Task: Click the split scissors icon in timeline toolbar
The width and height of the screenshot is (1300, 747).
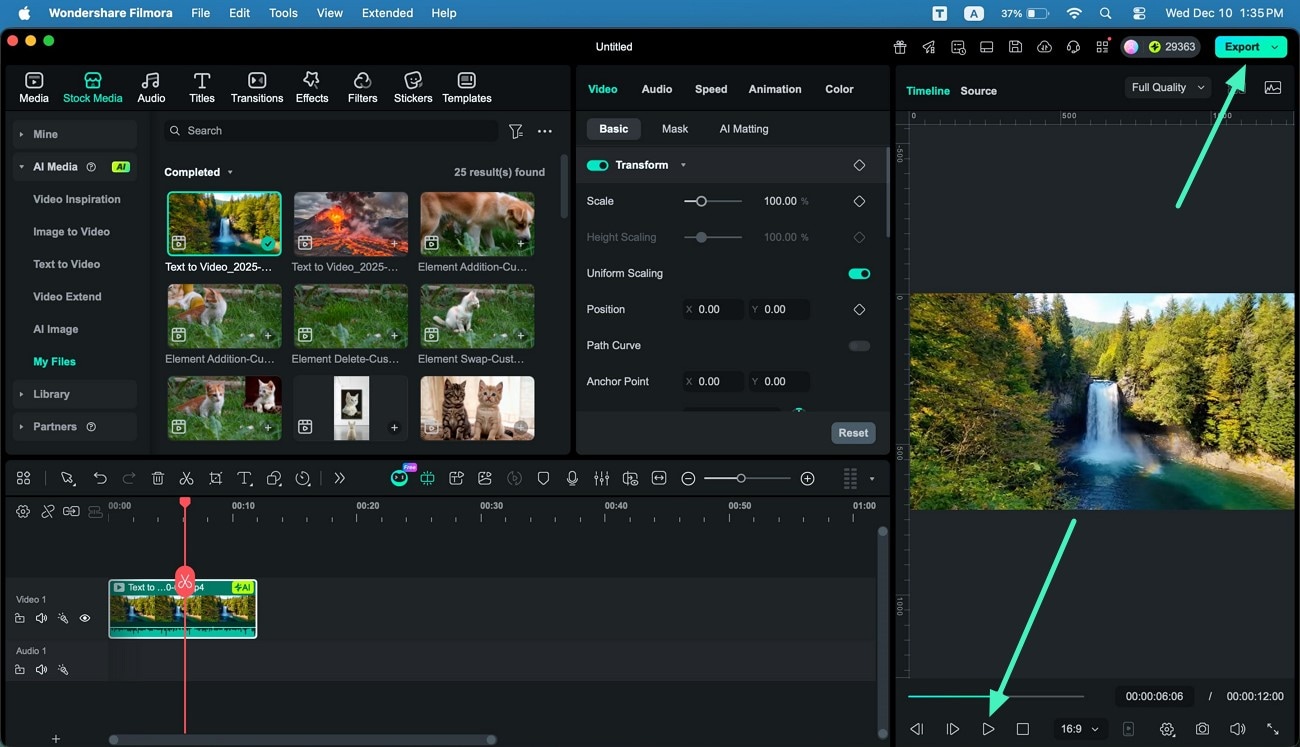Action: pos(186,479)
